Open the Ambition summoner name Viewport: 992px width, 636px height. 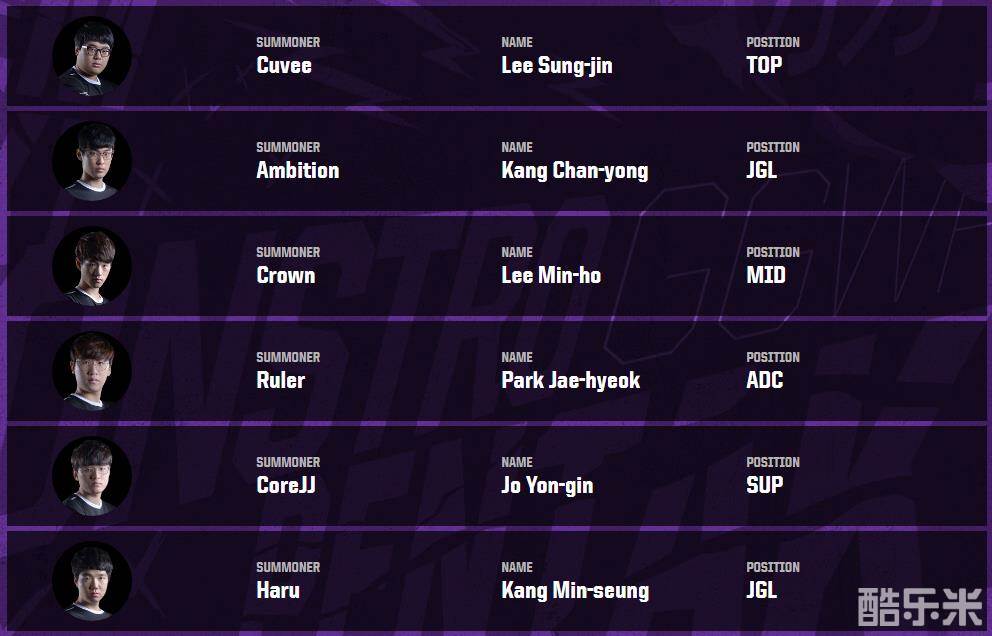click(x=297, y=171)
